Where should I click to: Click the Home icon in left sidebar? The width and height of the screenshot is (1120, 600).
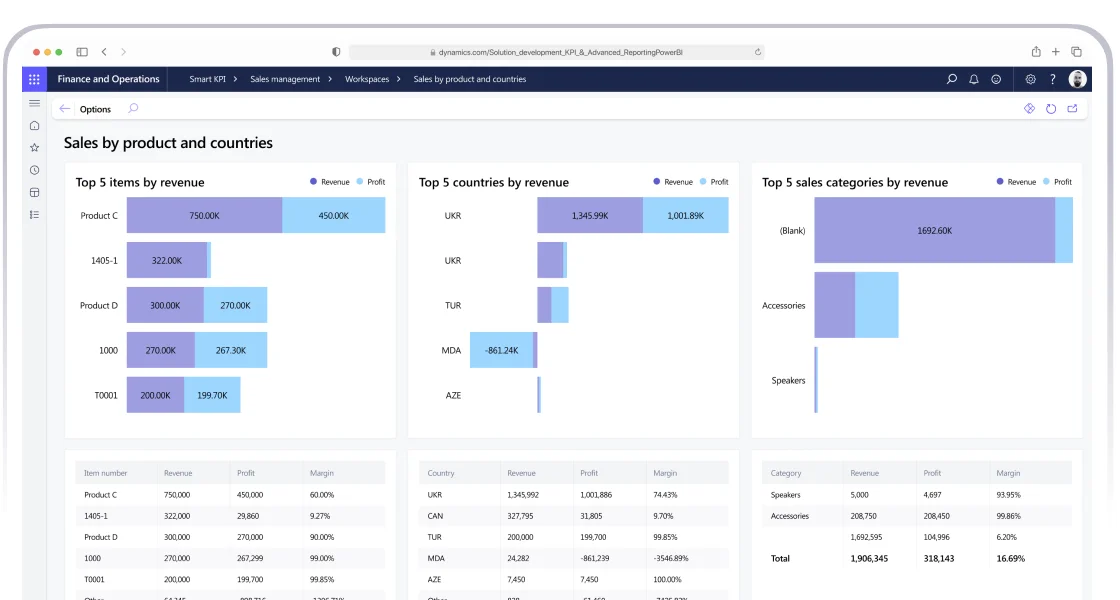(34, 126)
